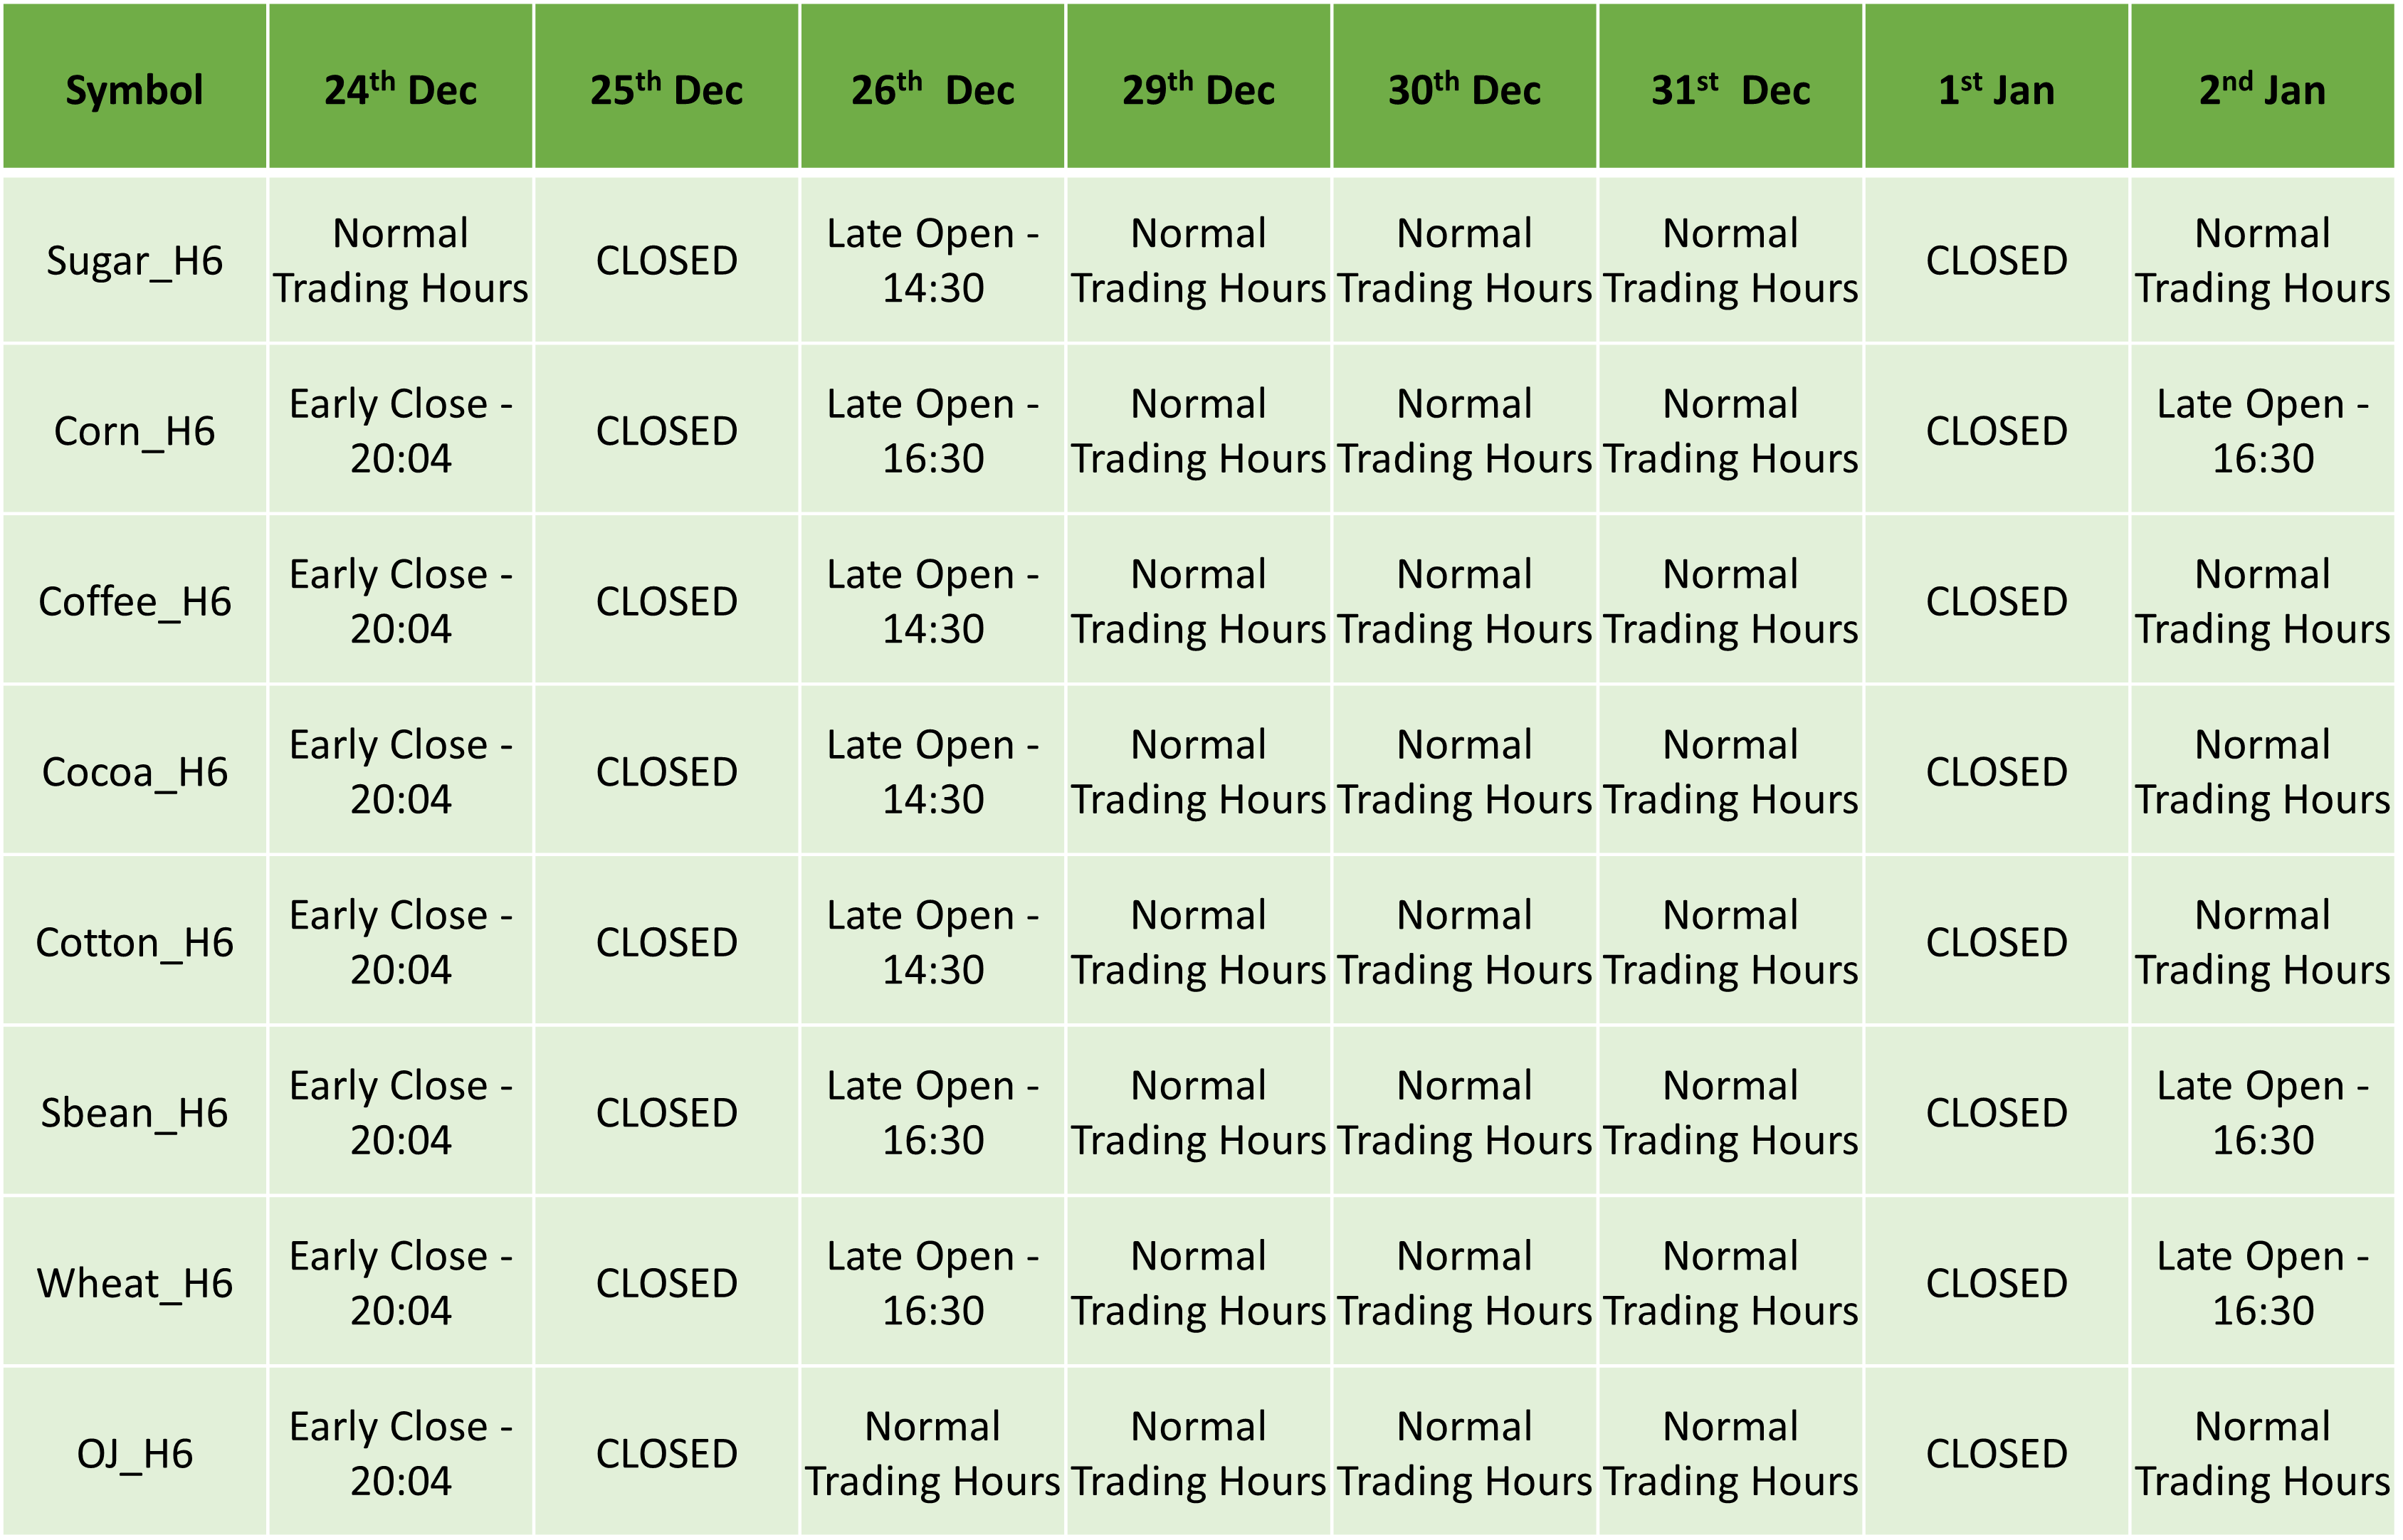Click the Symbol column header

[x=134, y=90]
